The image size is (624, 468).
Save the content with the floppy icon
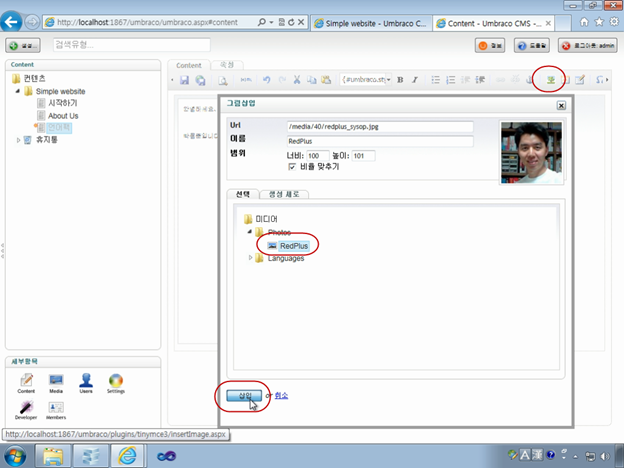184,80
